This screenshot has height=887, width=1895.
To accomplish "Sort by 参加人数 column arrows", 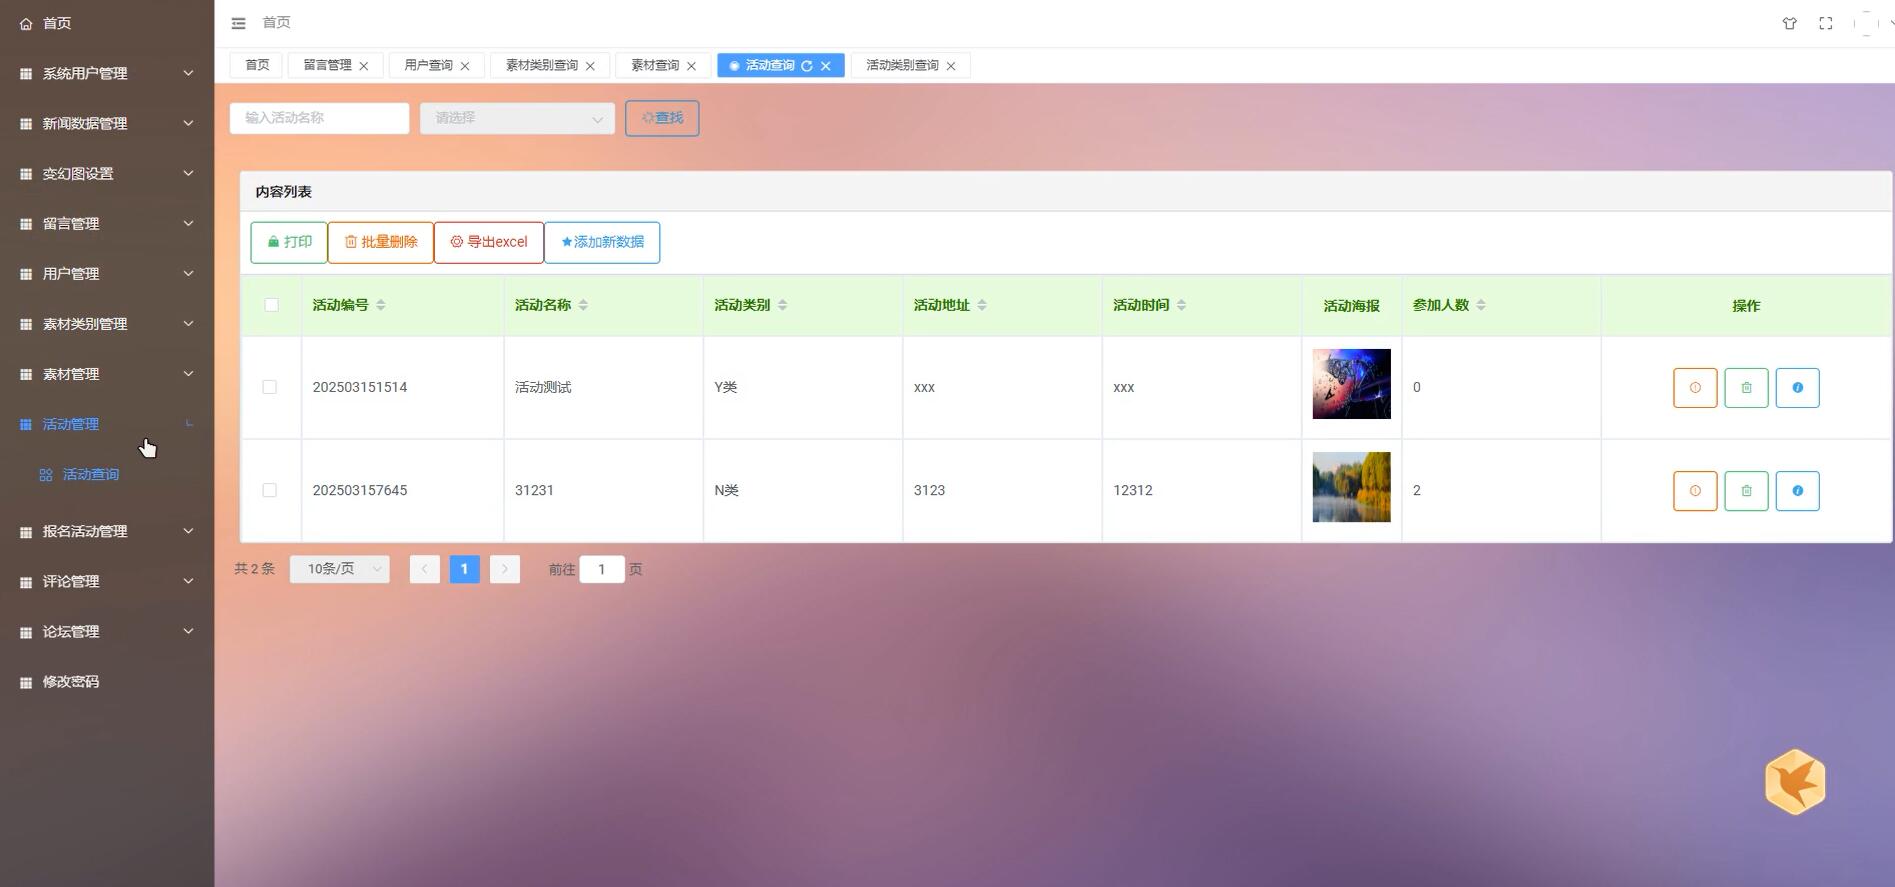I will tap(1481, 305).
